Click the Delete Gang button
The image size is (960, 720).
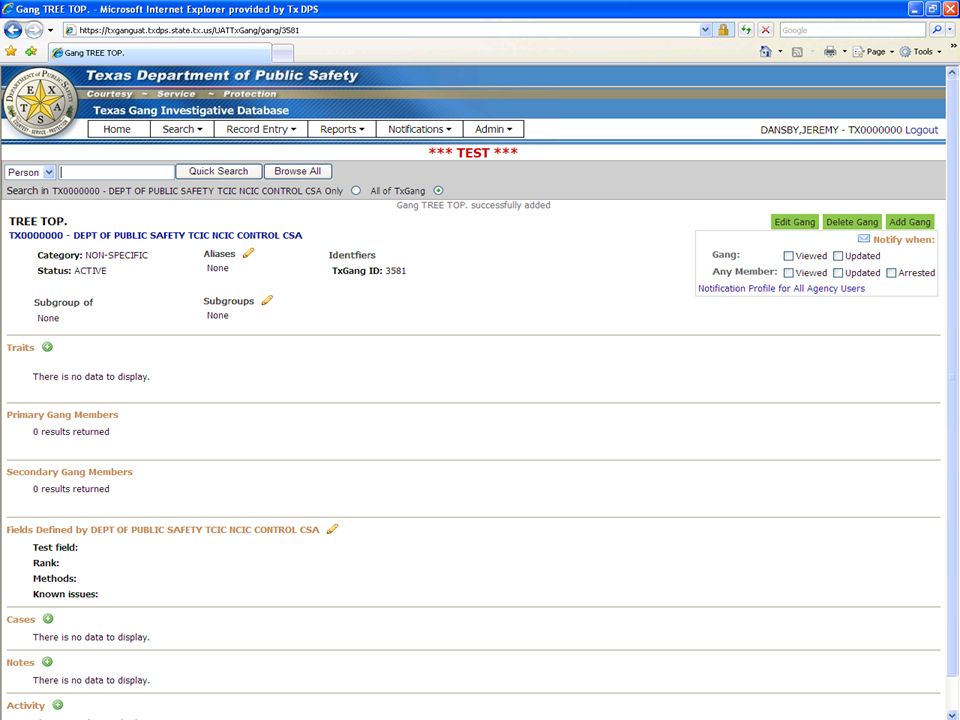click(x=852, y=222)
